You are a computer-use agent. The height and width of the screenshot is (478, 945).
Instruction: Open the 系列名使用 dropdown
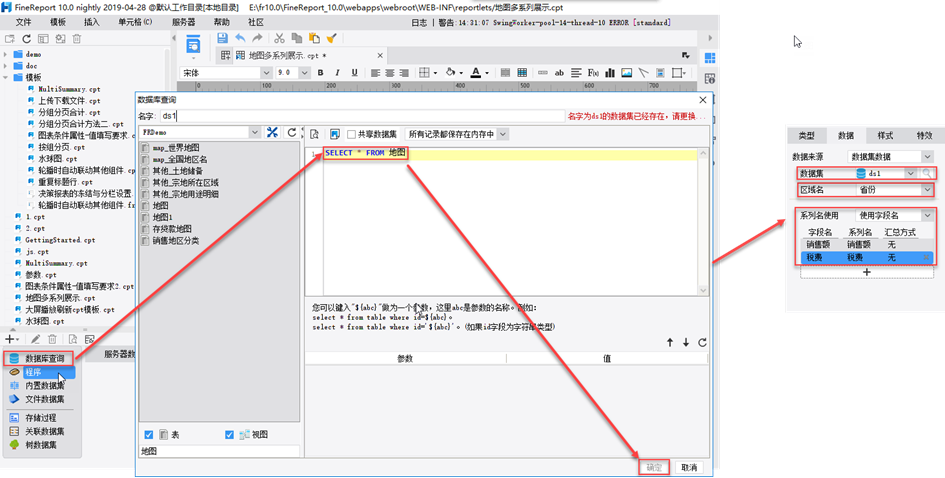point(928,215)
